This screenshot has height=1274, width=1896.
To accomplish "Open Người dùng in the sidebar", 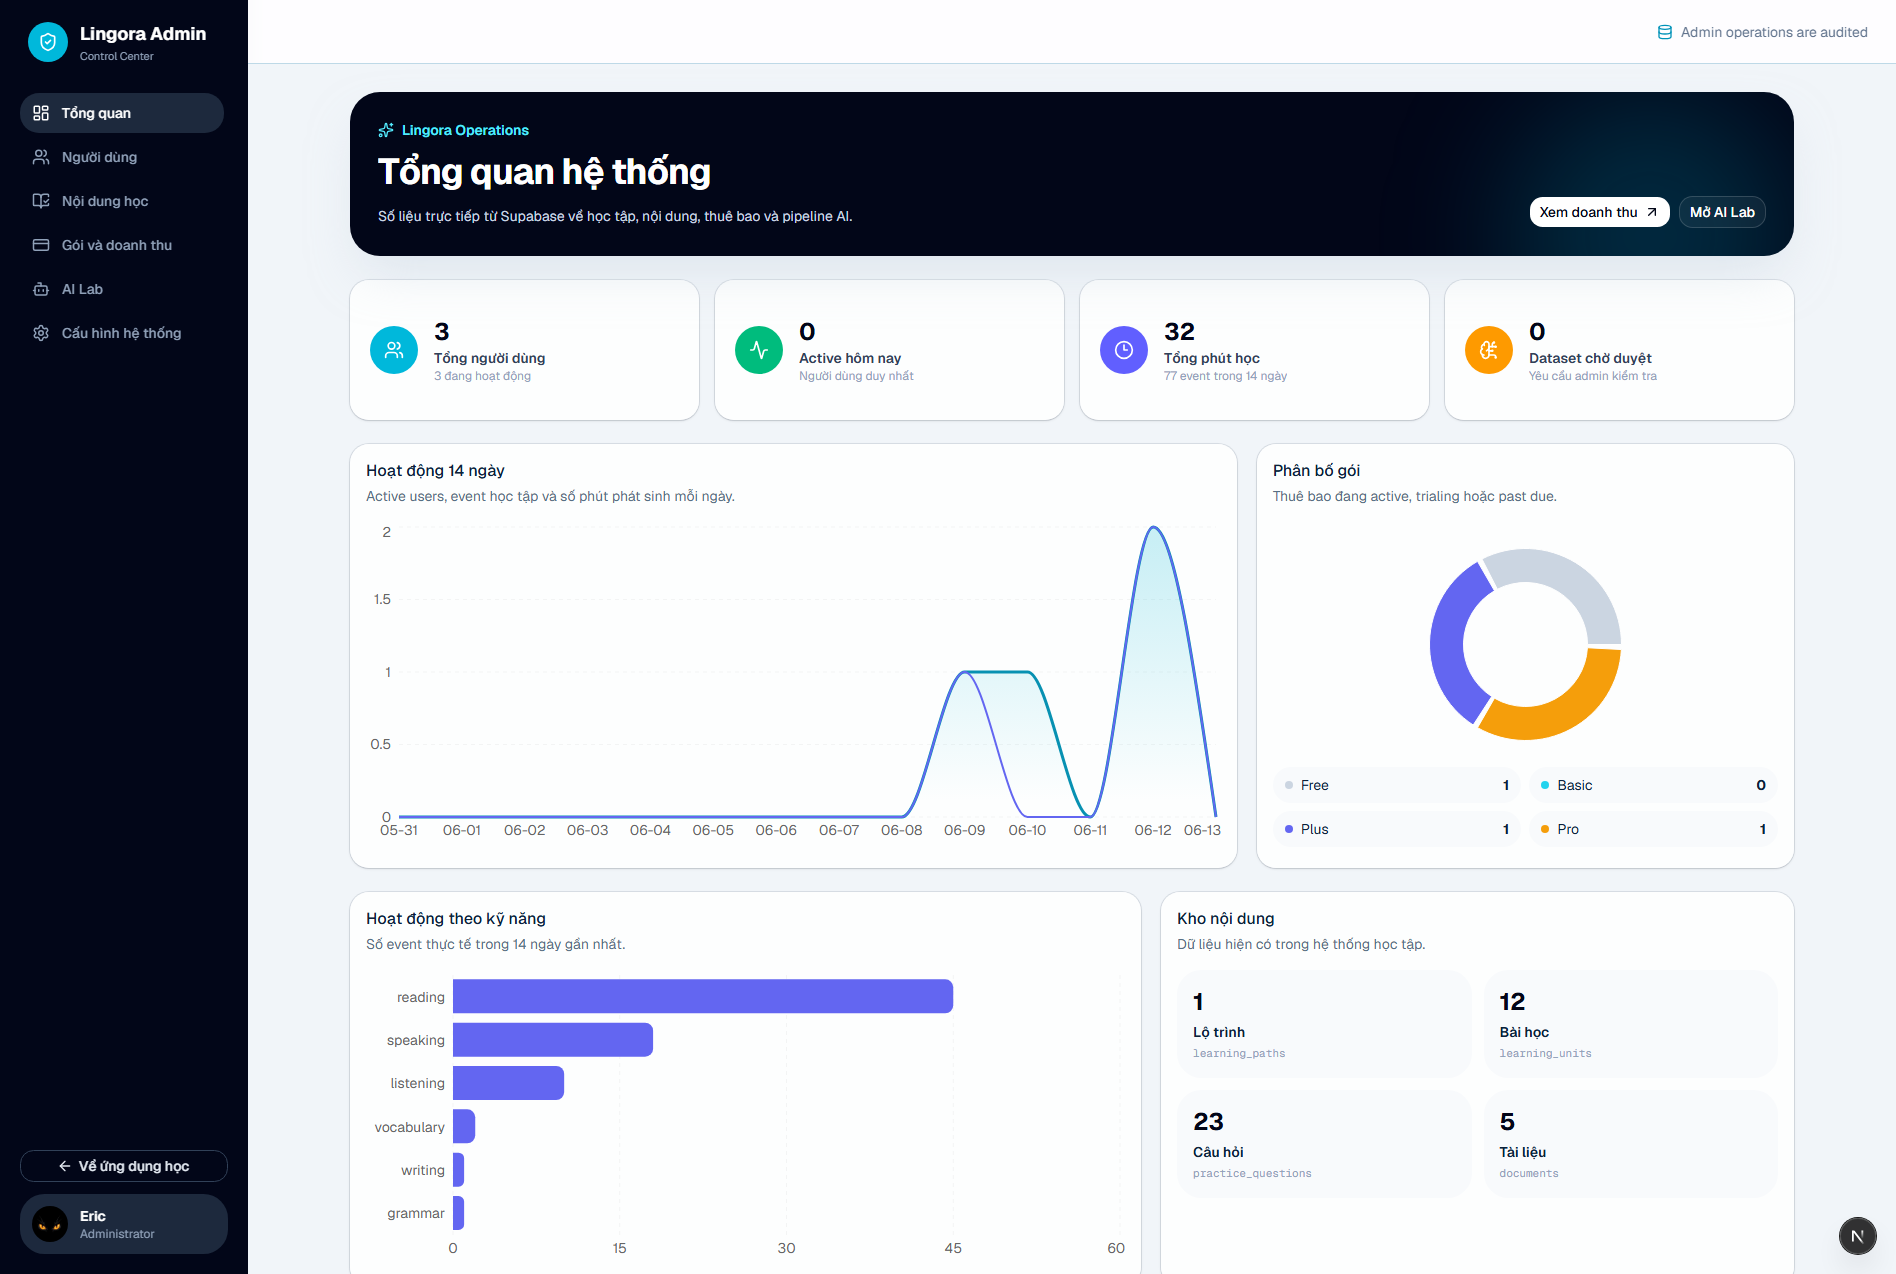I will point(122,157).
